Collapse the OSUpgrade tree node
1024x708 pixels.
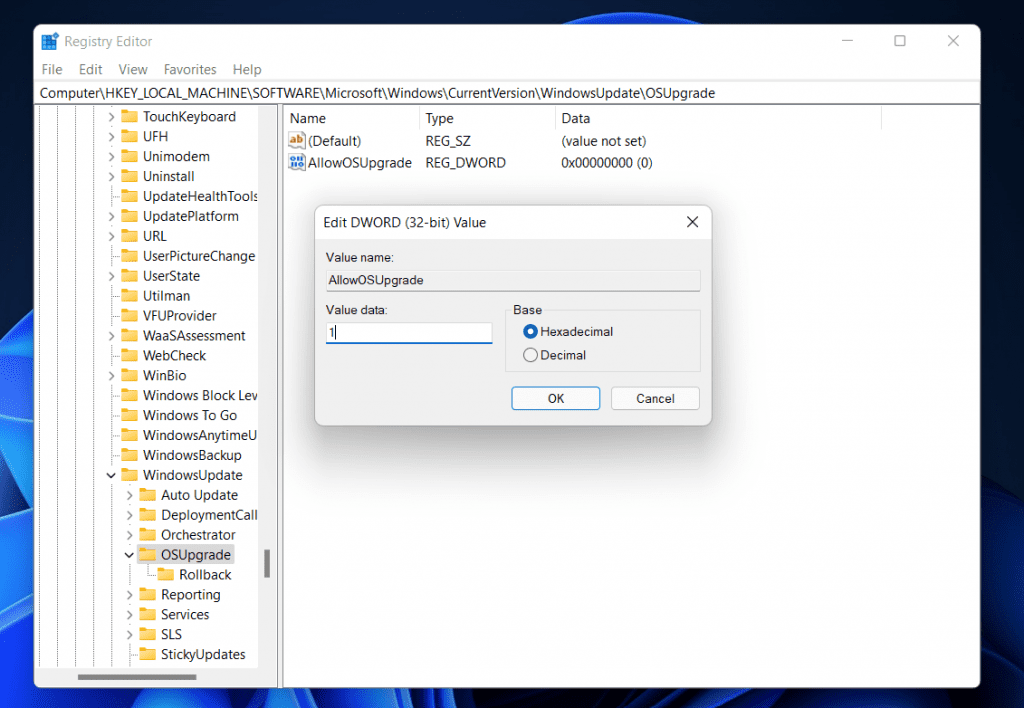coord(128,554)
